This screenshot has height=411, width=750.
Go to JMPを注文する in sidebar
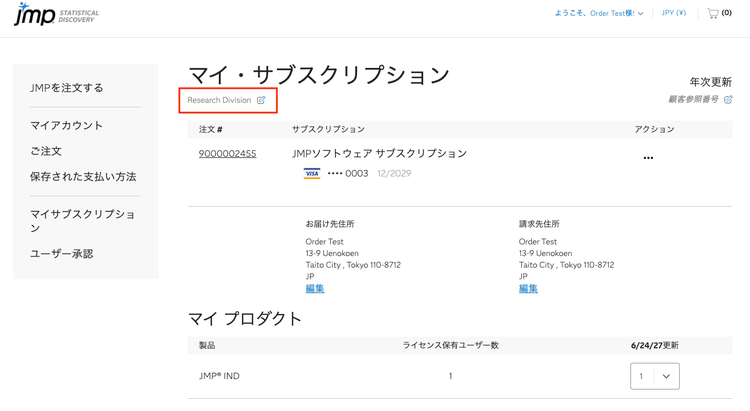[x=66, y=88]
